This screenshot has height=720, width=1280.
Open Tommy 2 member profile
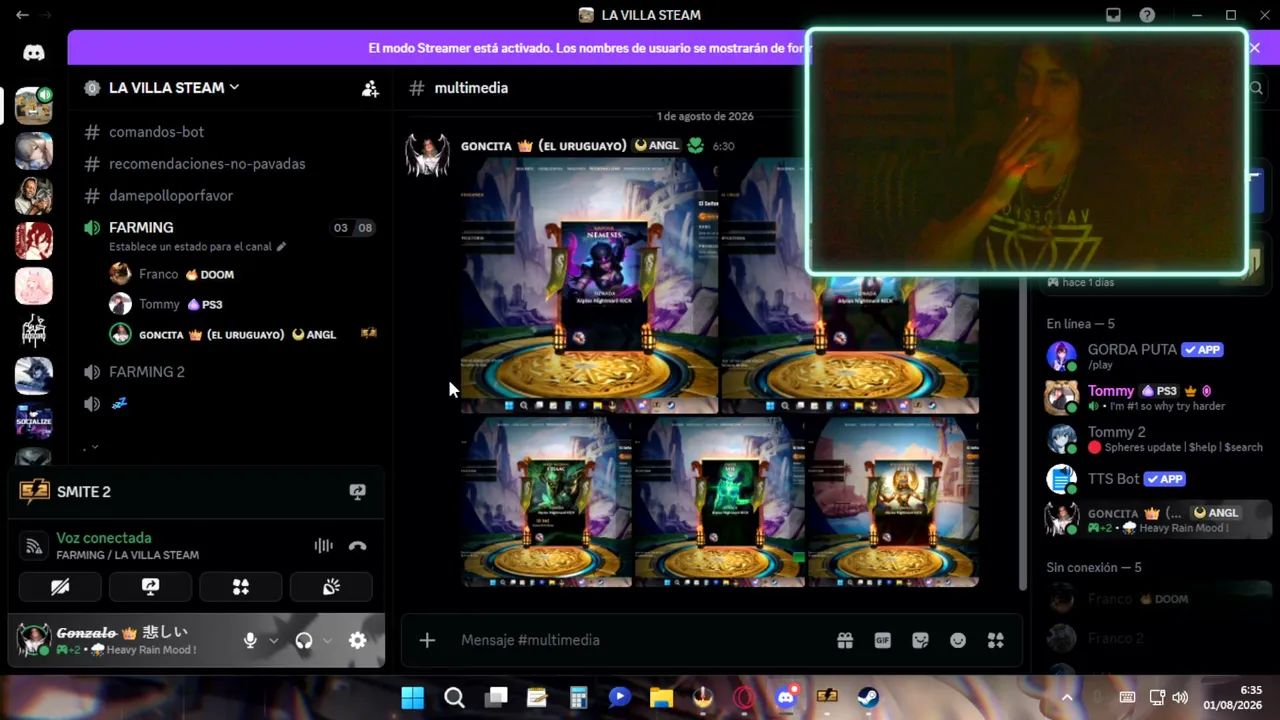1153,439
